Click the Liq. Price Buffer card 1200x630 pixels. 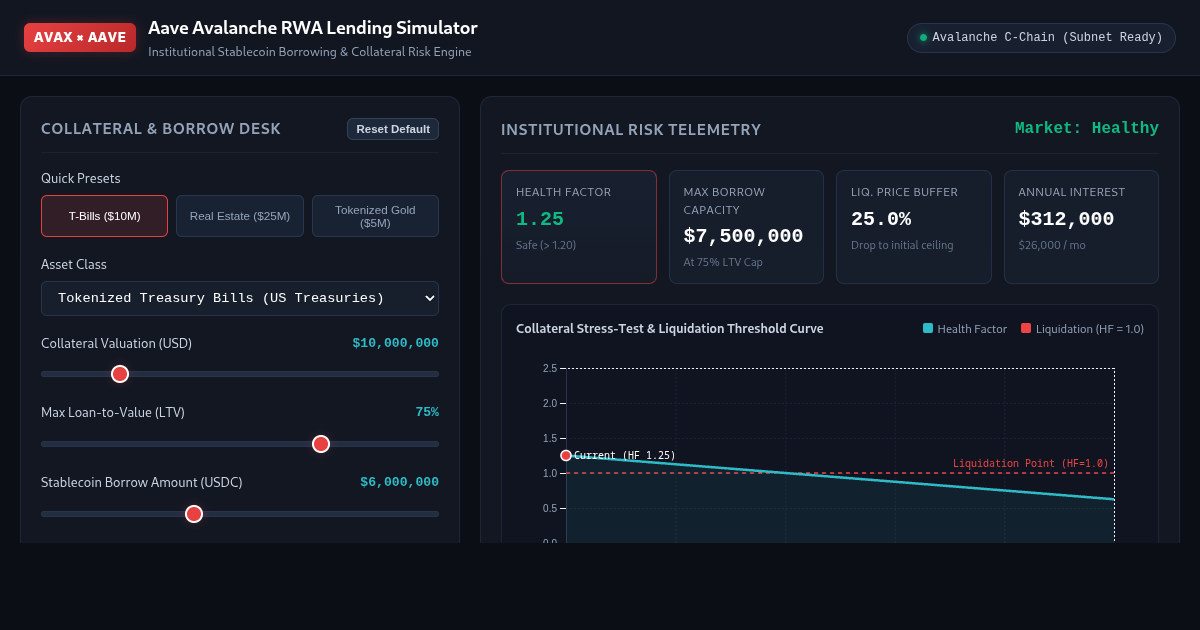pyautogui.click(x=914, y=227)
